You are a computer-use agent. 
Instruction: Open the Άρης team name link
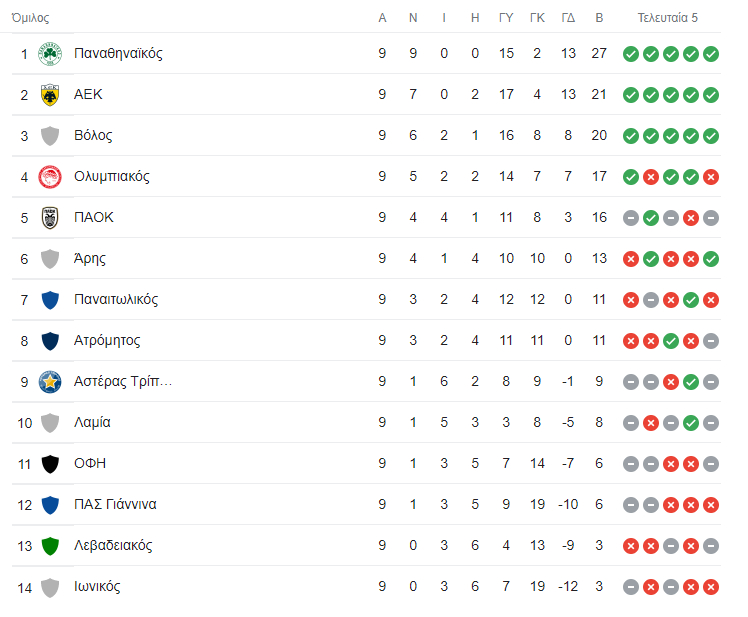pos(90,258)
